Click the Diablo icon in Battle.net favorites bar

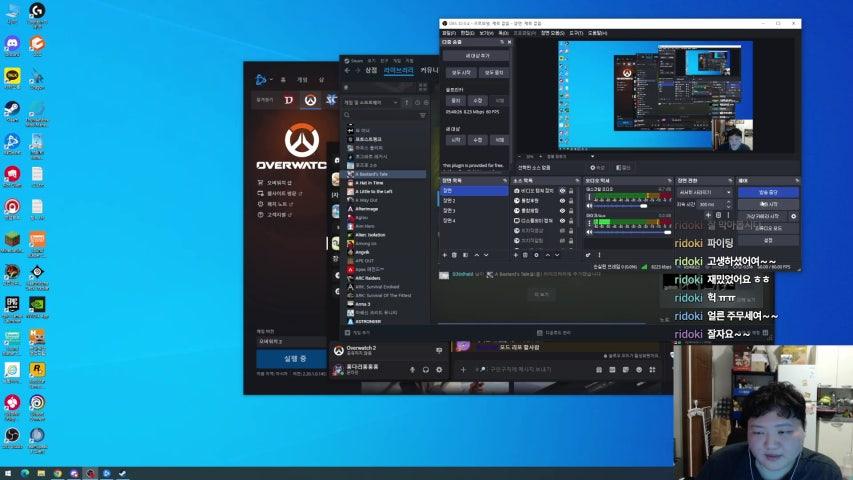tap(289, 100)
